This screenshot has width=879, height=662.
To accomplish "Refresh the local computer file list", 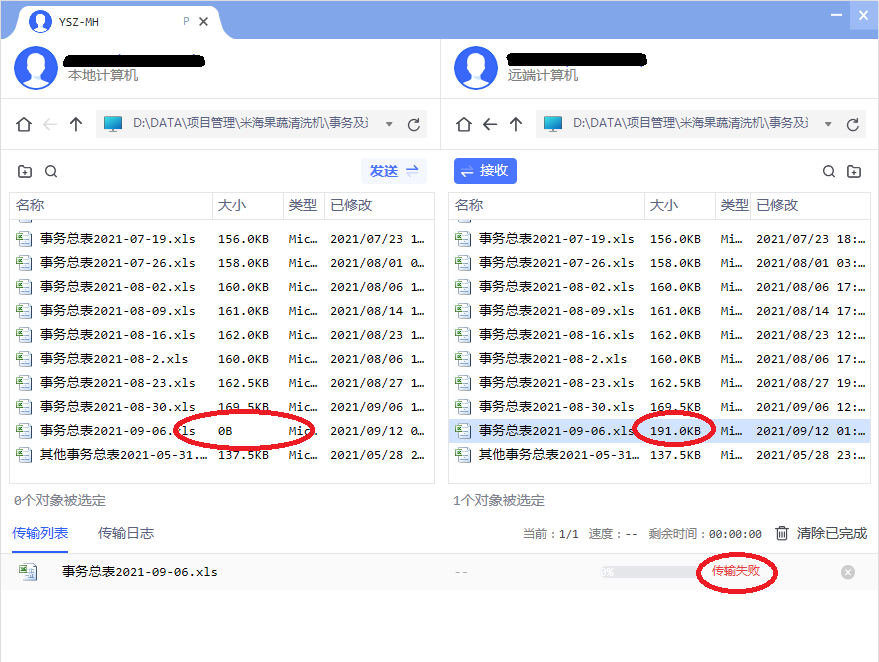I will pyautogui.click(x=414, y=124).
